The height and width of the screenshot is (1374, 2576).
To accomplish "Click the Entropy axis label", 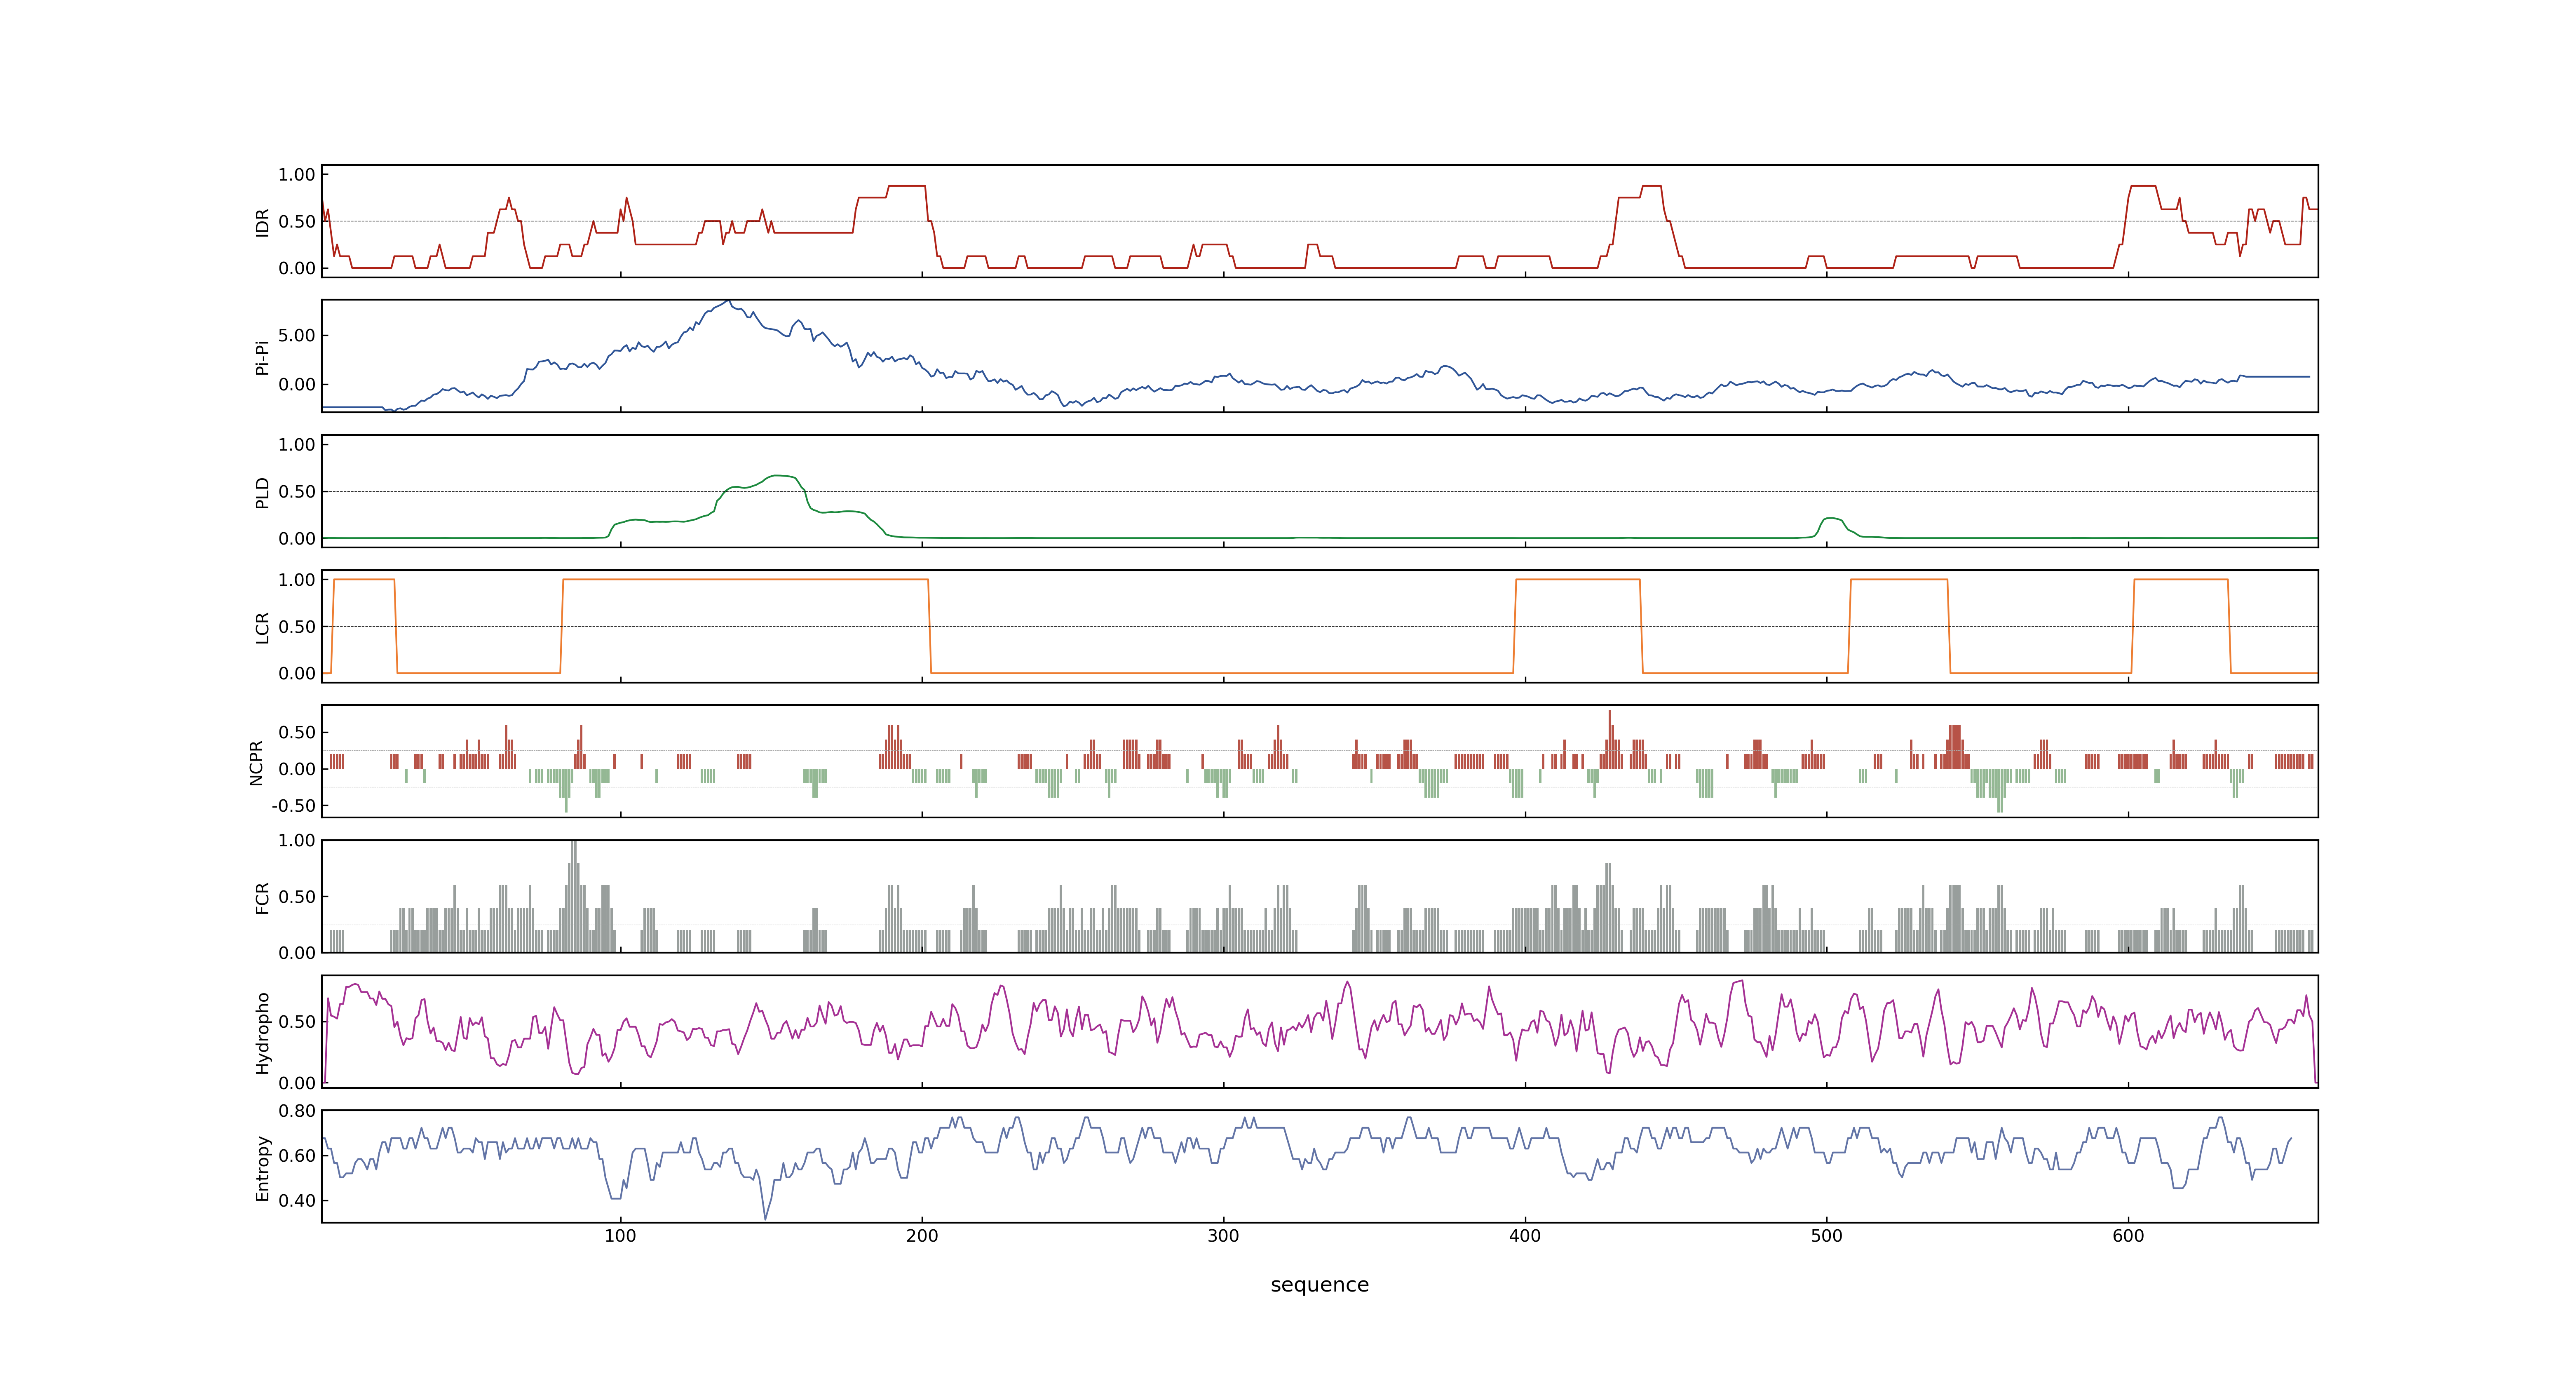I will (263, 1168).
